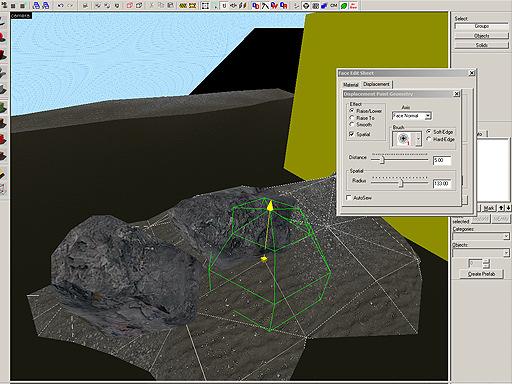
Task: Click the Create Prefab button
Action: (x=481, y=274)
